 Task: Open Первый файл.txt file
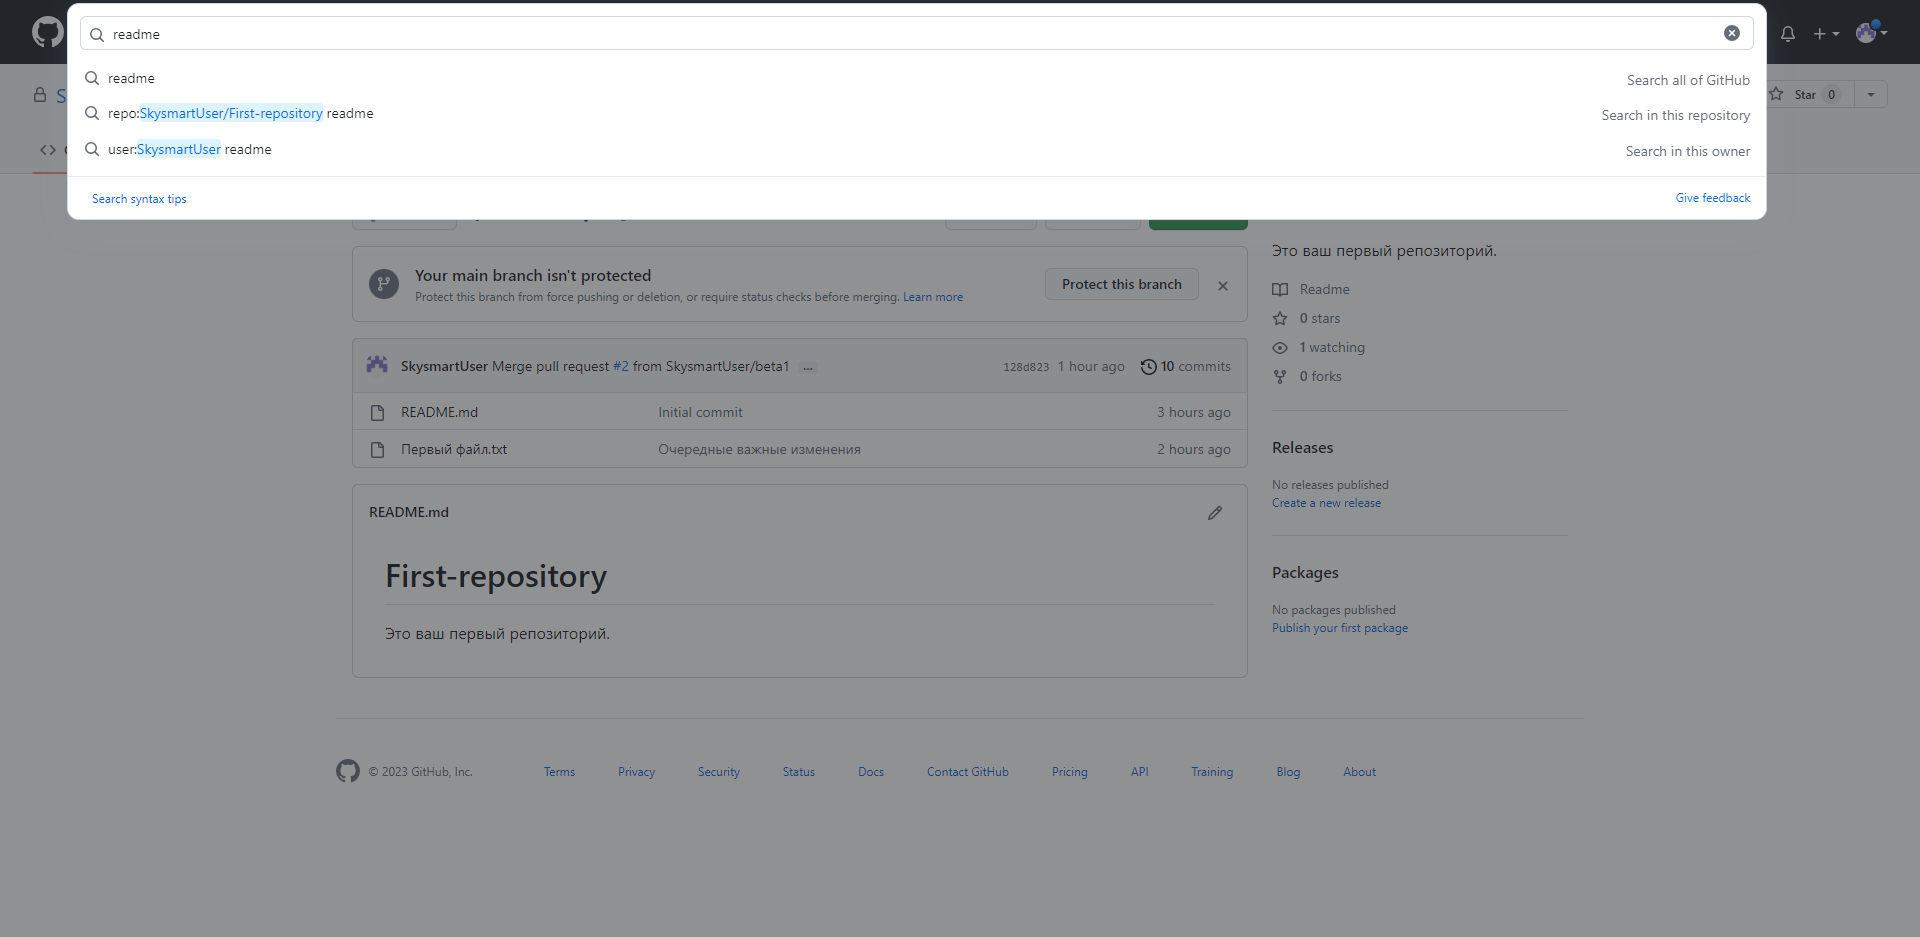click(454, 449)
